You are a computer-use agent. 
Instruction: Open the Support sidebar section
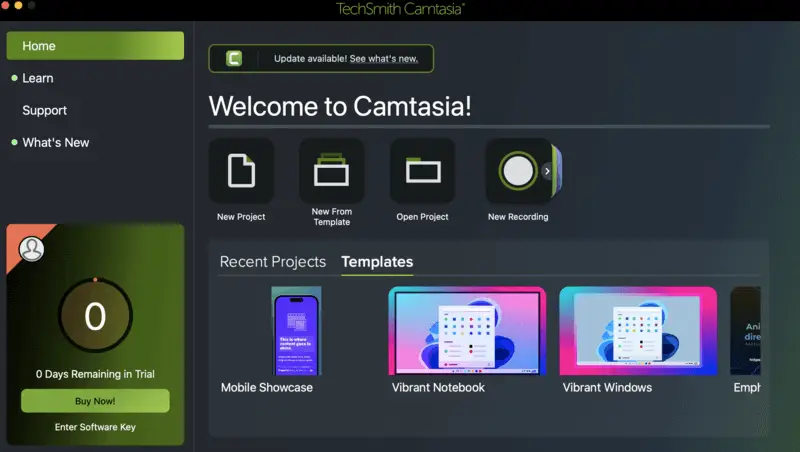[44, 110]
